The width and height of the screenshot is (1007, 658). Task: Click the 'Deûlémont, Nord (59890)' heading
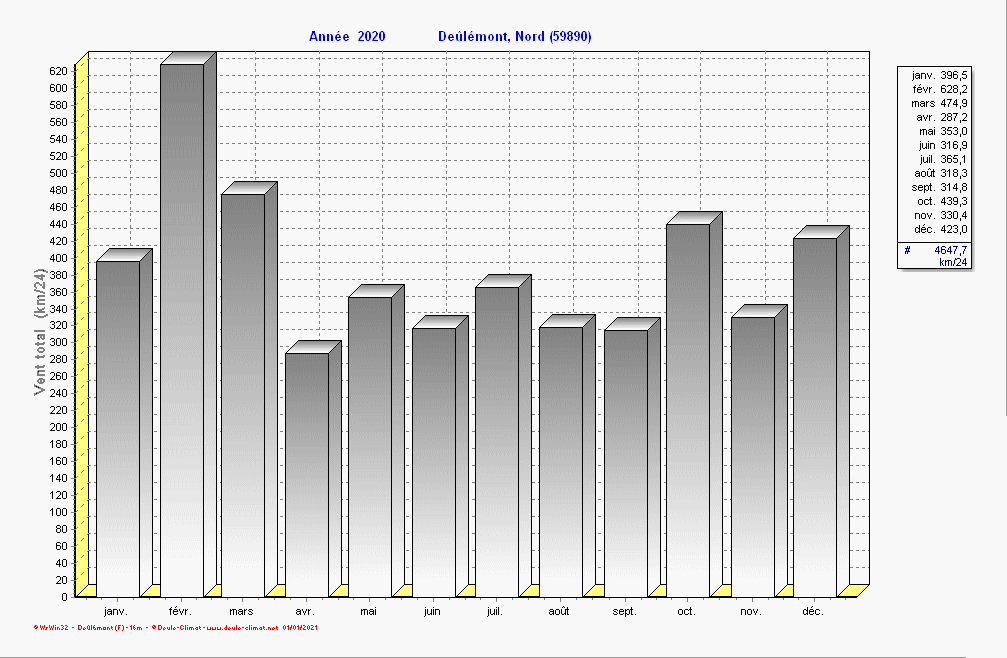tap(515, 37)
